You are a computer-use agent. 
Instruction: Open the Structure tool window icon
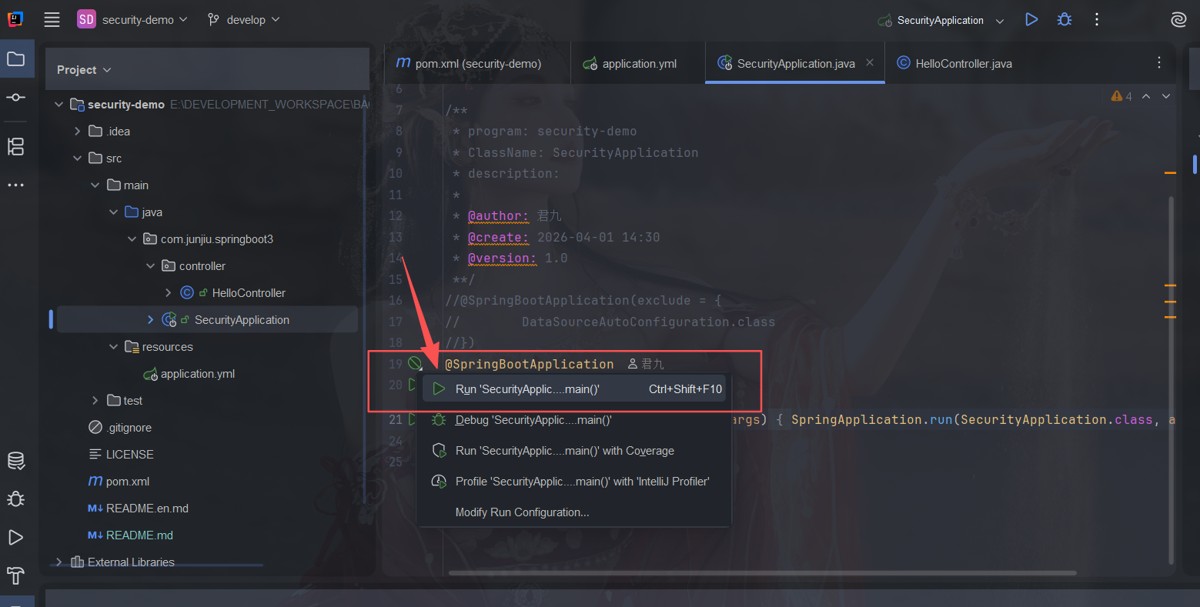pyautogui.click(x=16, y=147)
